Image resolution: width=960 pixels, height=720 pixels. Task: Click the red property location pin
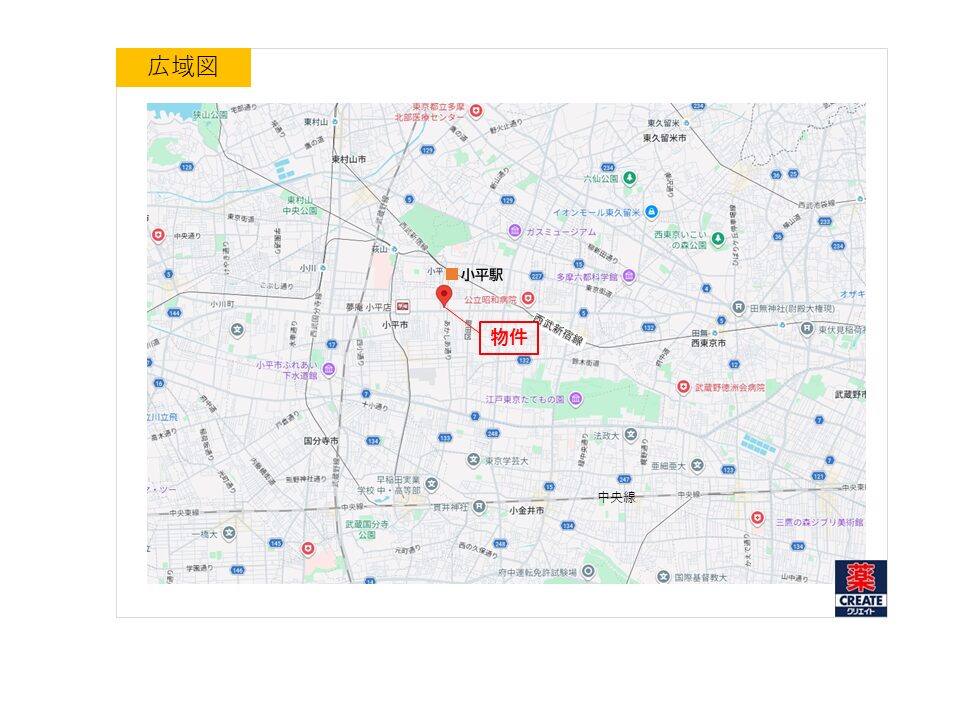click(x=444, y=294)
